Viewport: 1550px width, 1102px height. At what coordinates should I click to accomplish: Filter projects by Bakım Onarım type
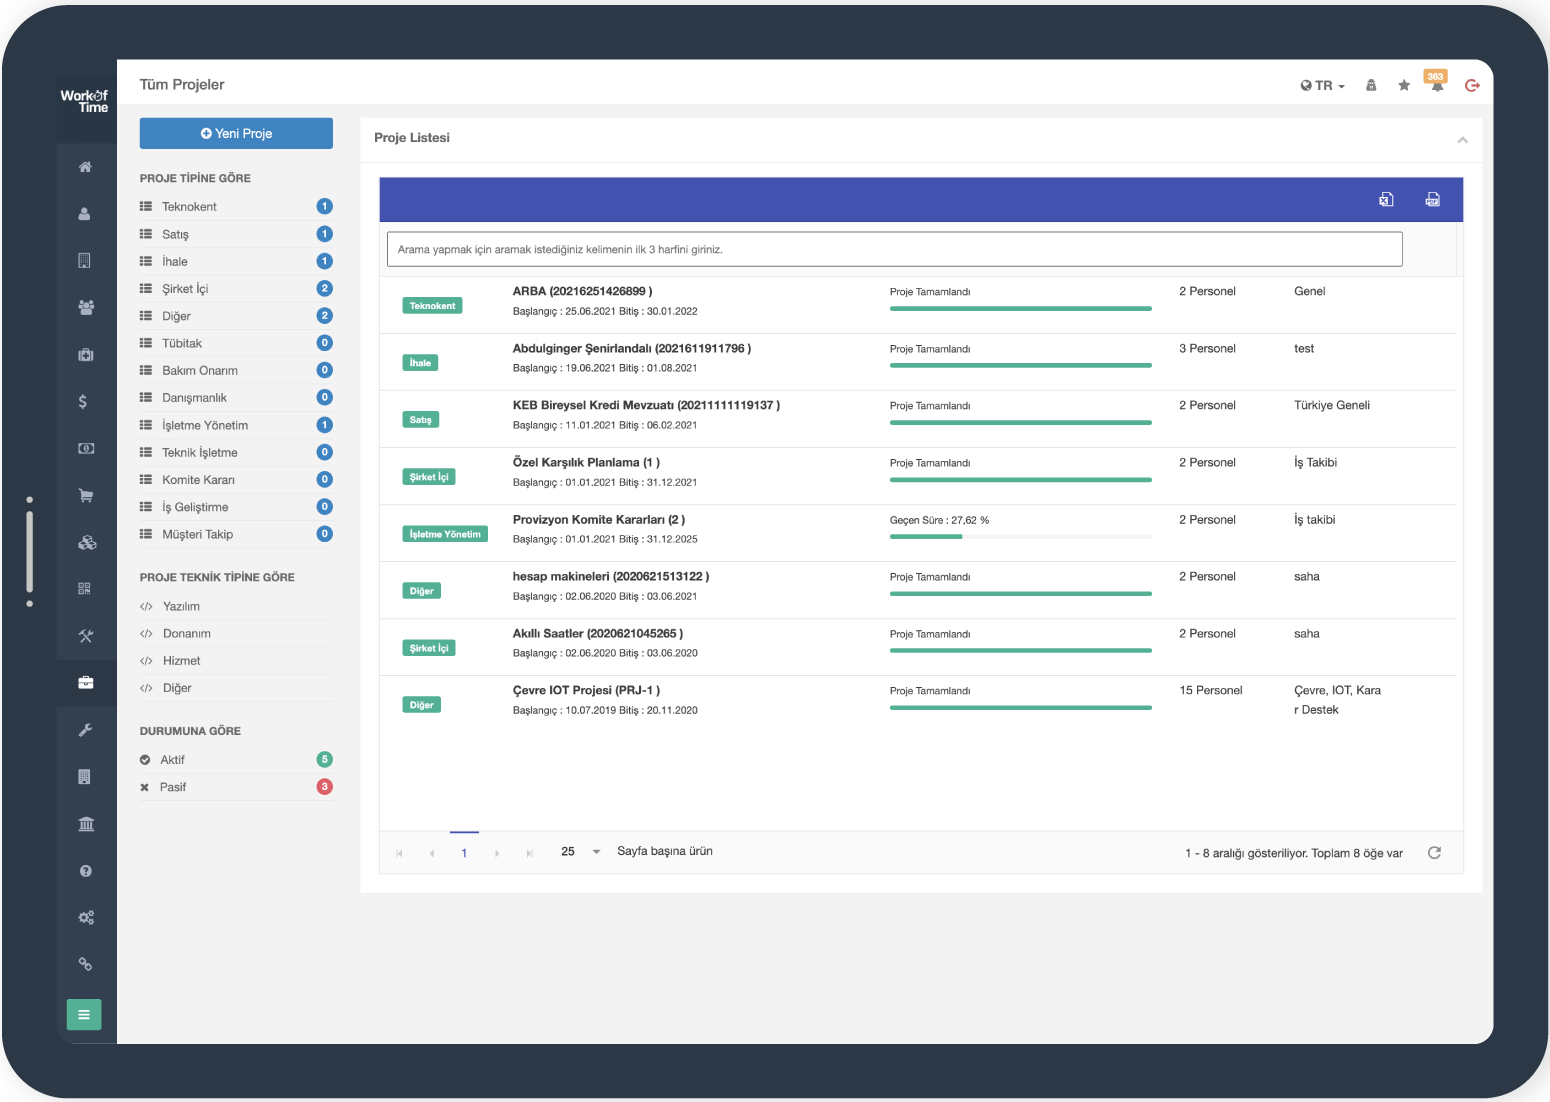(236, 370)
